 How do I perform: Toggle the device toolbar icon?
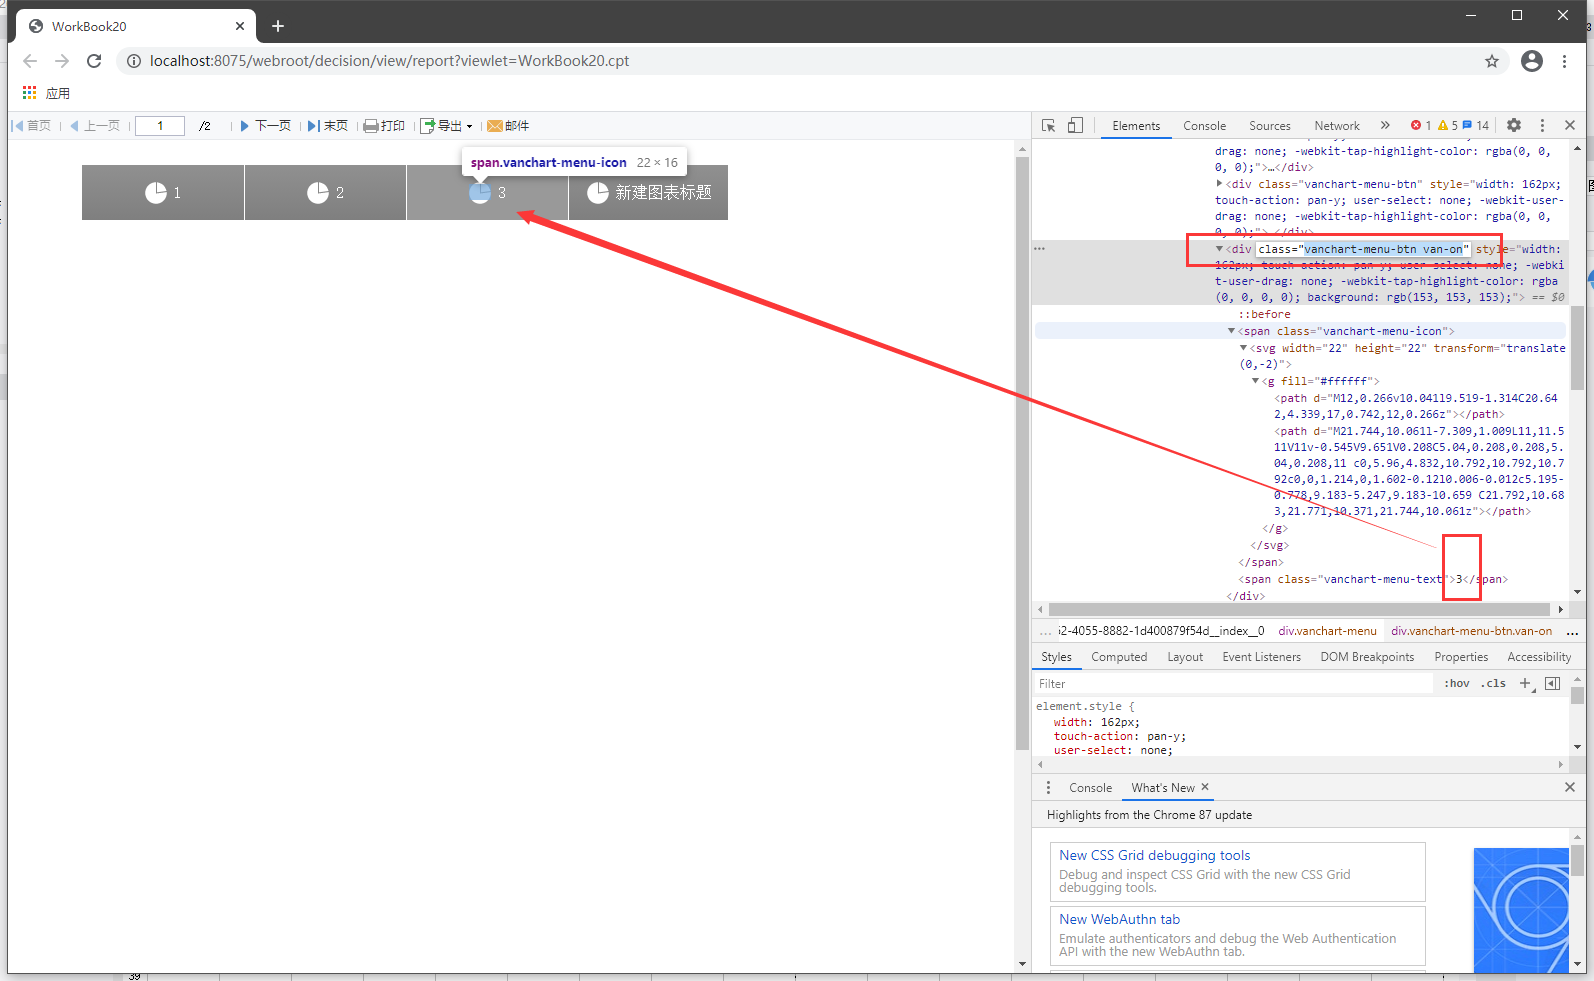pos(1075,125)
